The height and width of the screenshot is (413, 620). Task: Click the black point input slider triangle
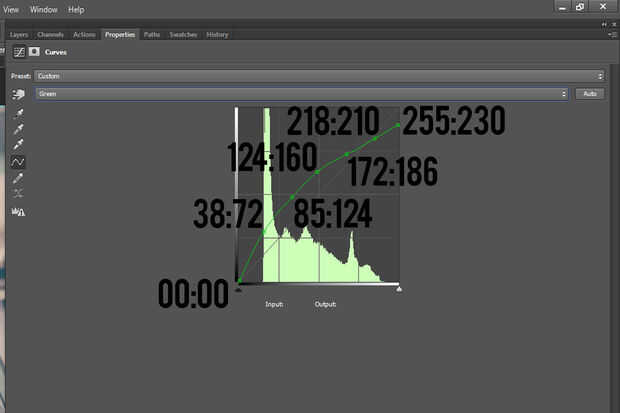point(238,290)
